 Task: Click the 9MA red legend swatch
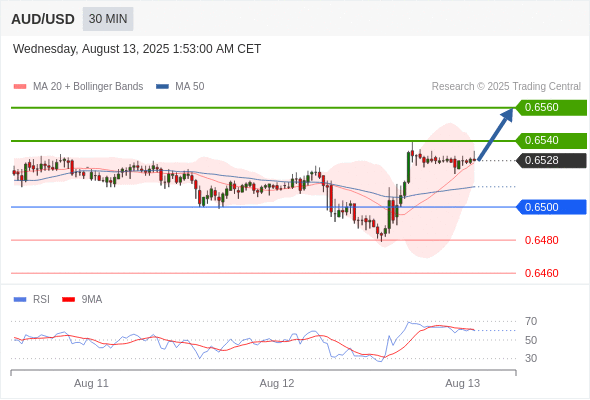tap(68, 300)
